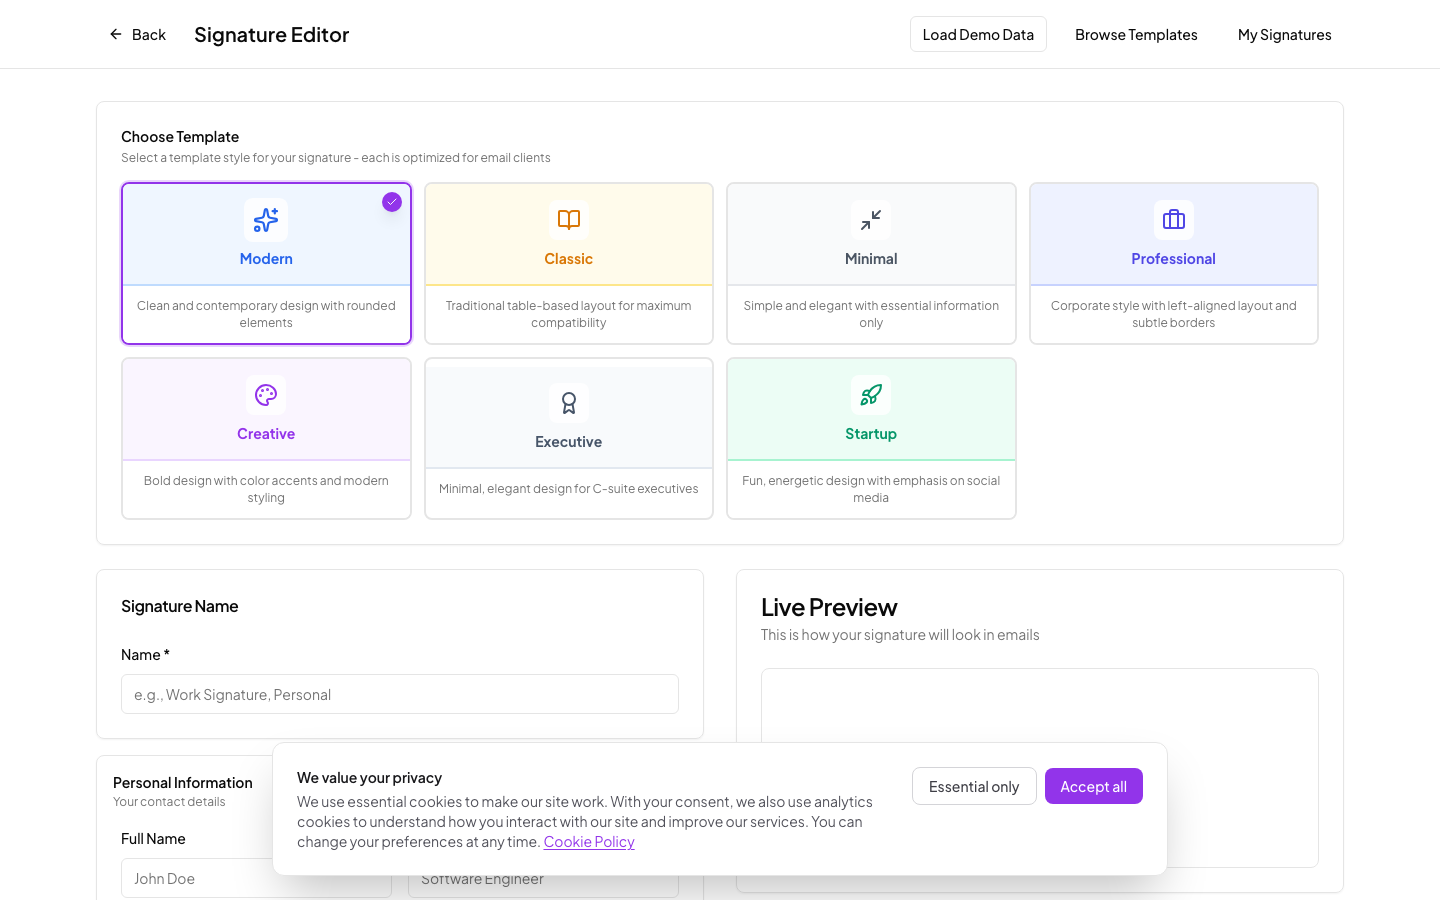Click the Software Engineer job title field

pos(543,878)
